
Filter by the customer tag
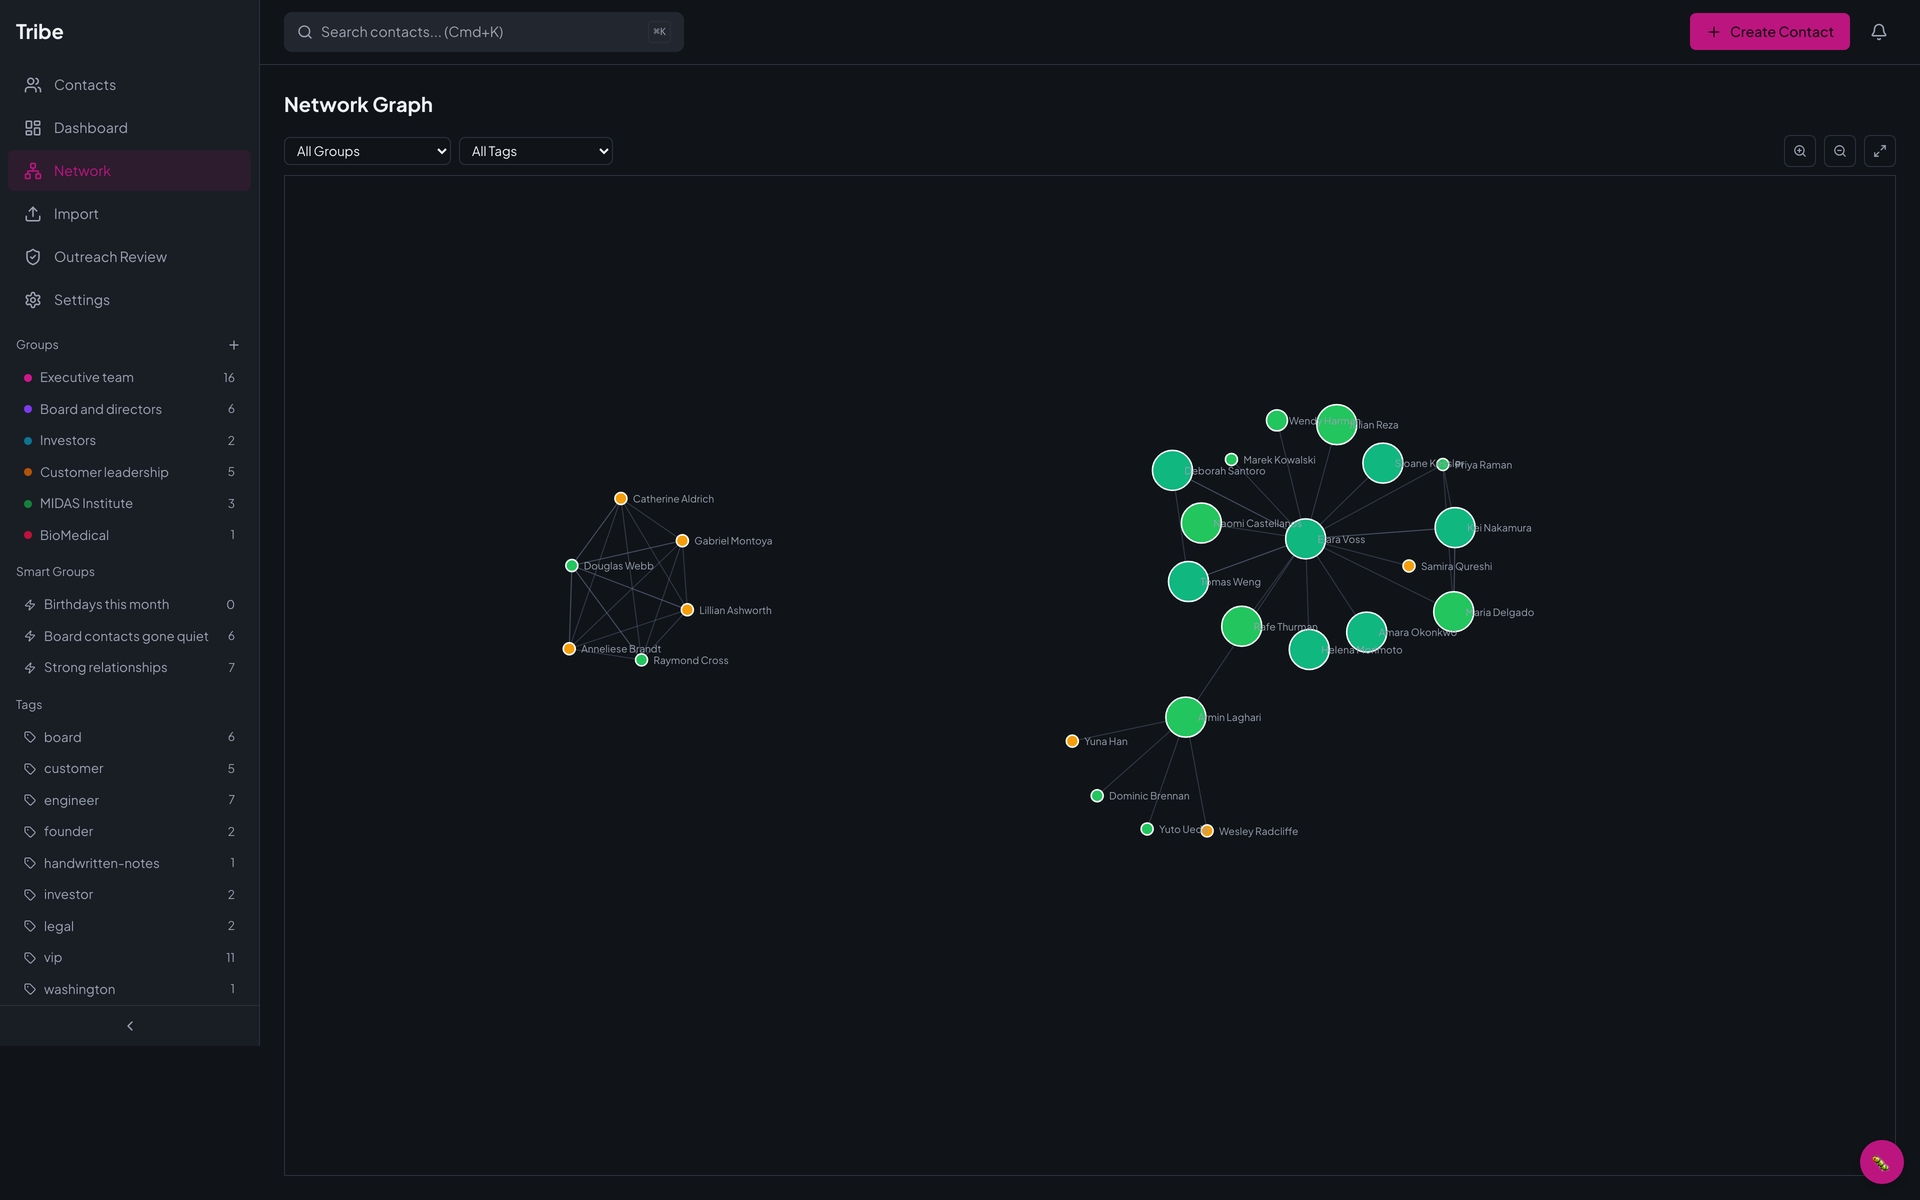(130, 769)
